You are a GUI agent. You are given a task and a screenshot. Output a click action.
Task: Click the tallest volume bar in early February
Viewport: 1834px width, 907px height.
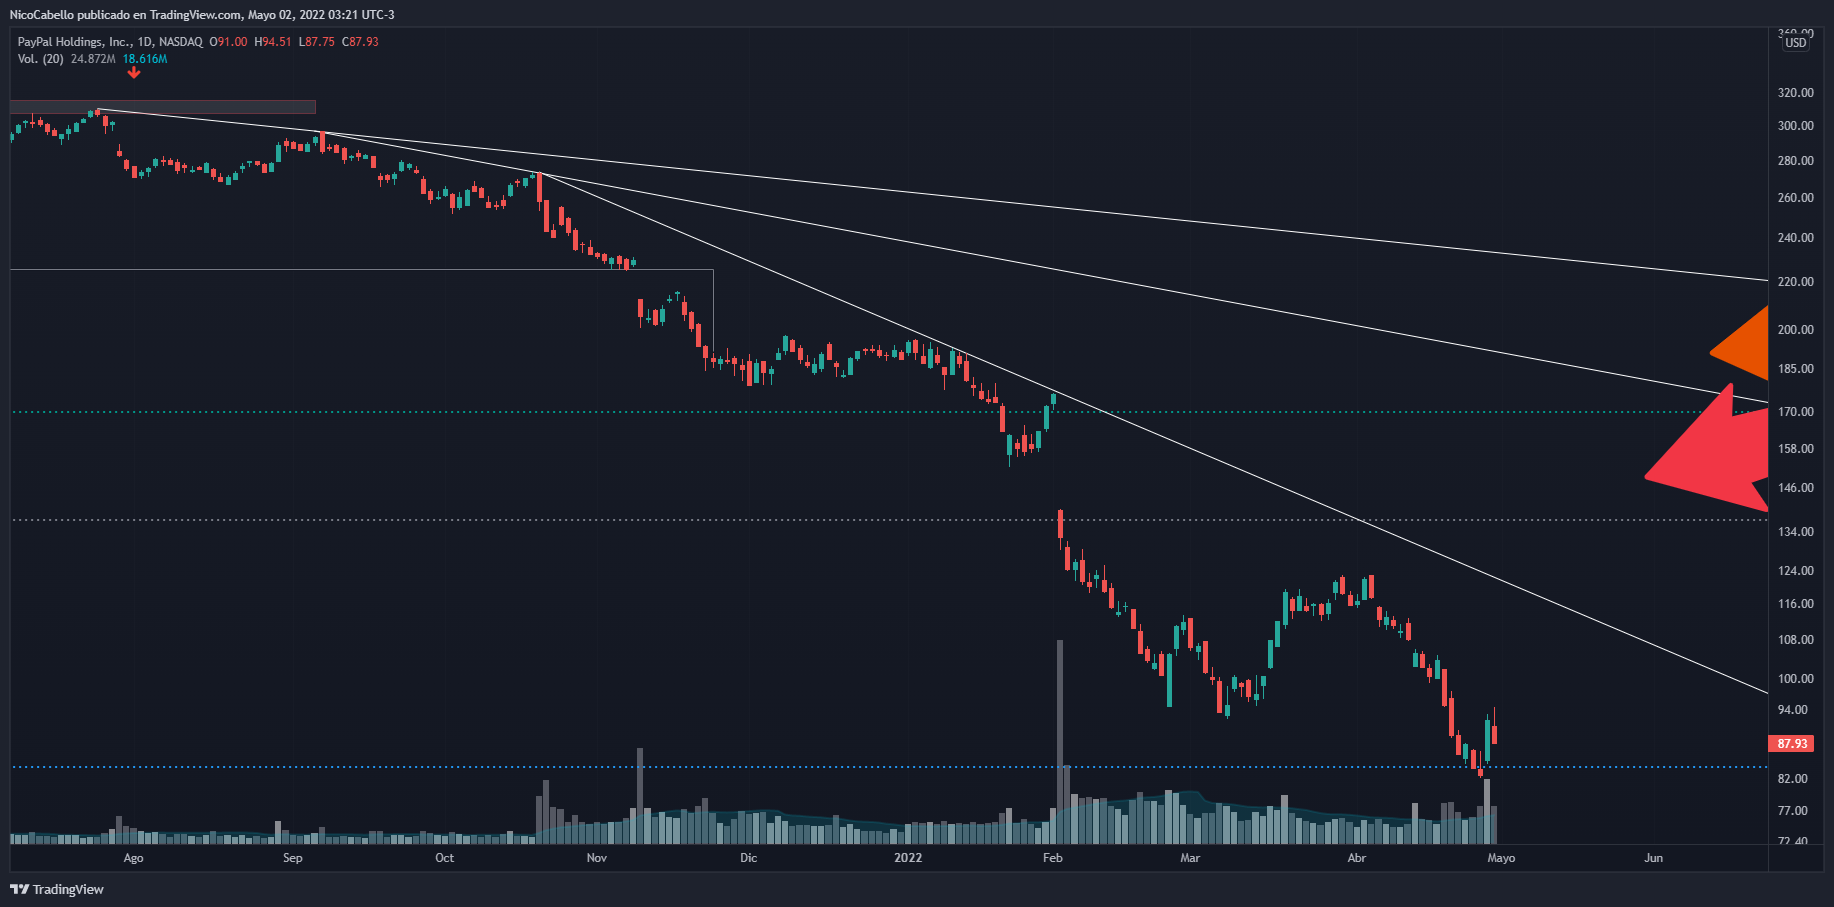(x=1060, y=742)
